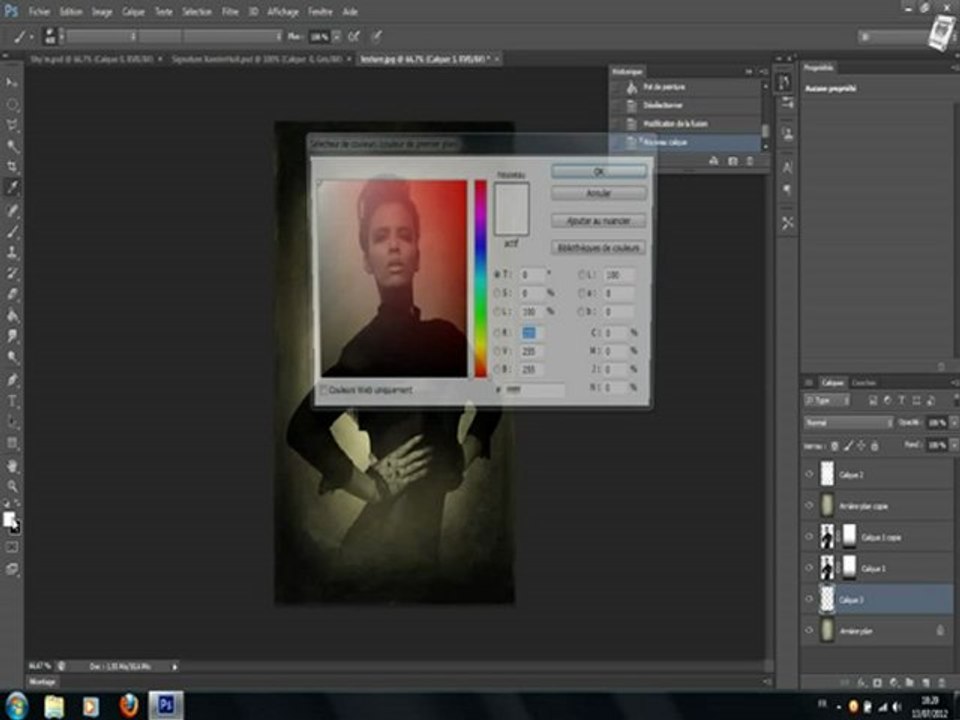Click OK in the color picker
Viewport: 960px width, 720px height.
coord(599,171)
